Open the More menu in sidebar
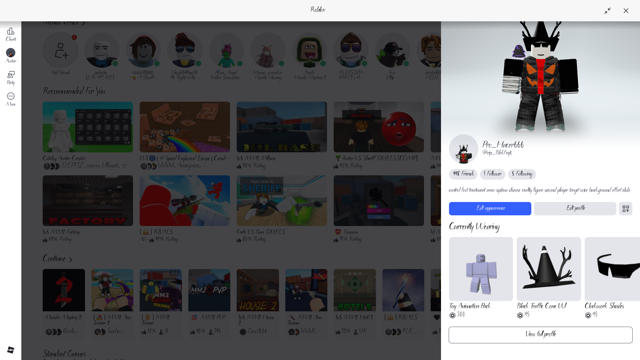The height and width of the screenshot is (360, 640). click(11, 99)
